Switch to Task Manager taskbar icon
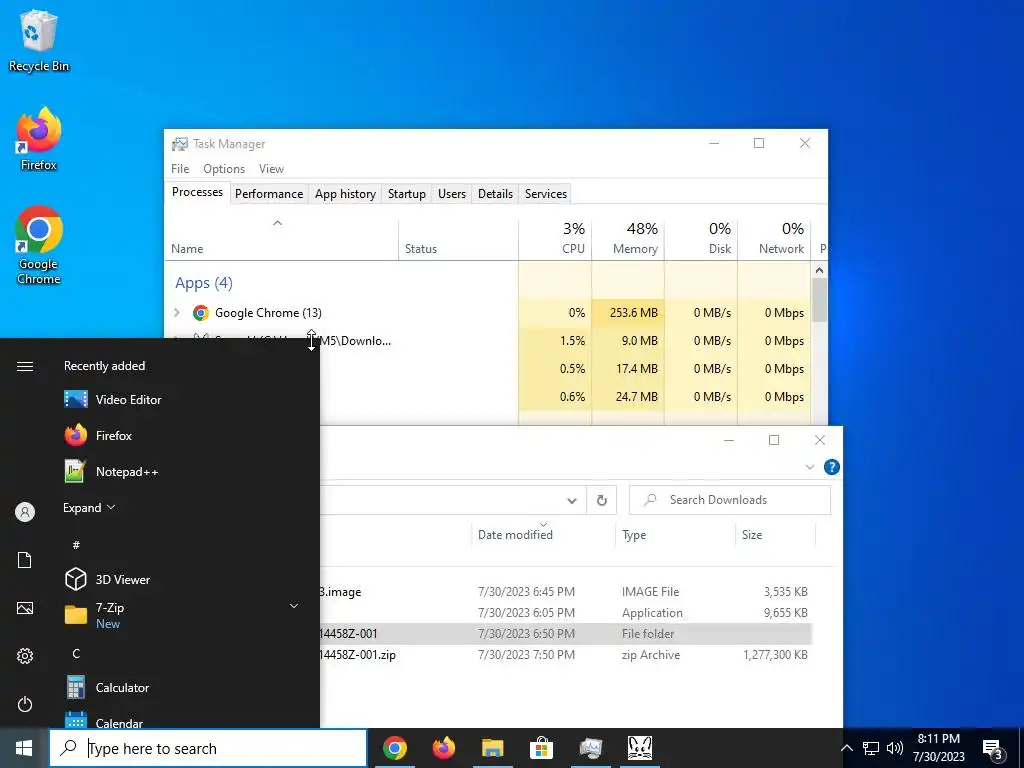This screenshot has height=768, width=1024. click(590, 748)
